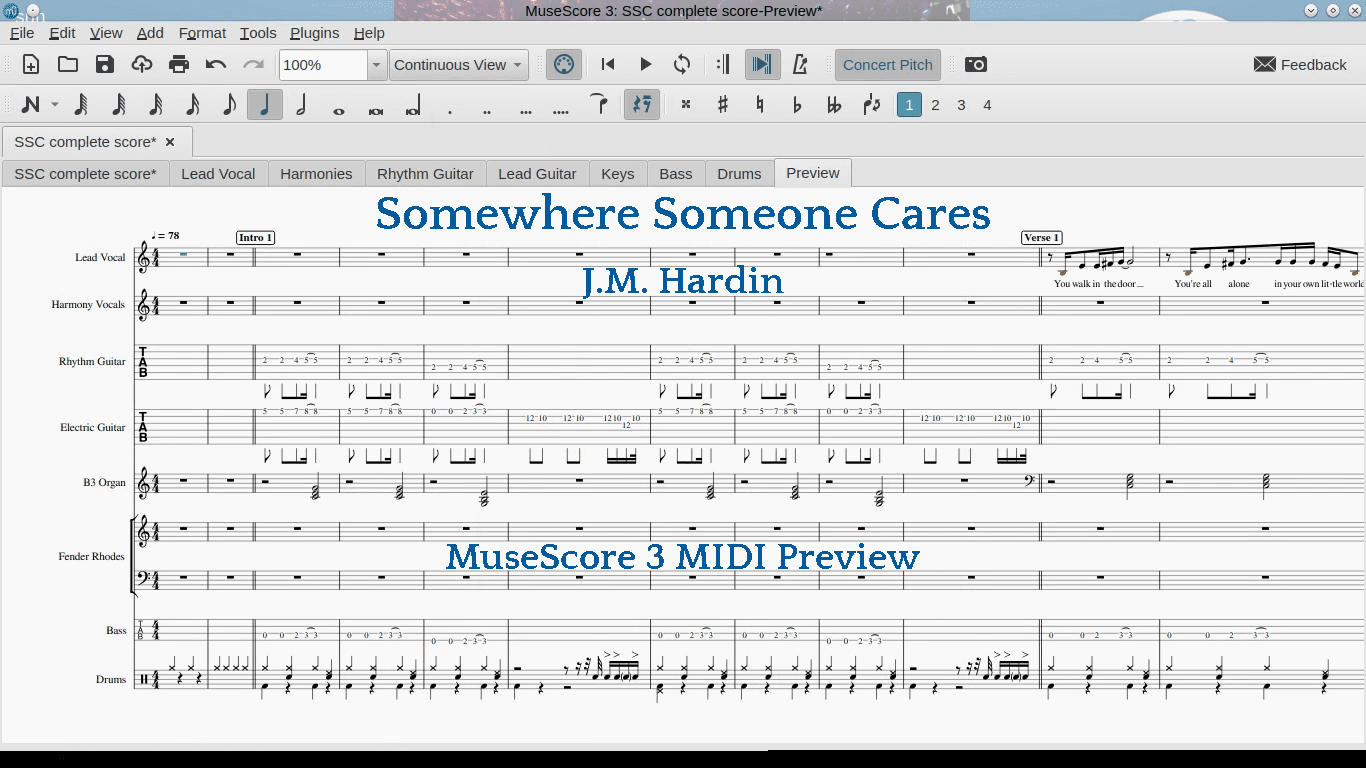Open a score file with folder icon

pos(68,65)
